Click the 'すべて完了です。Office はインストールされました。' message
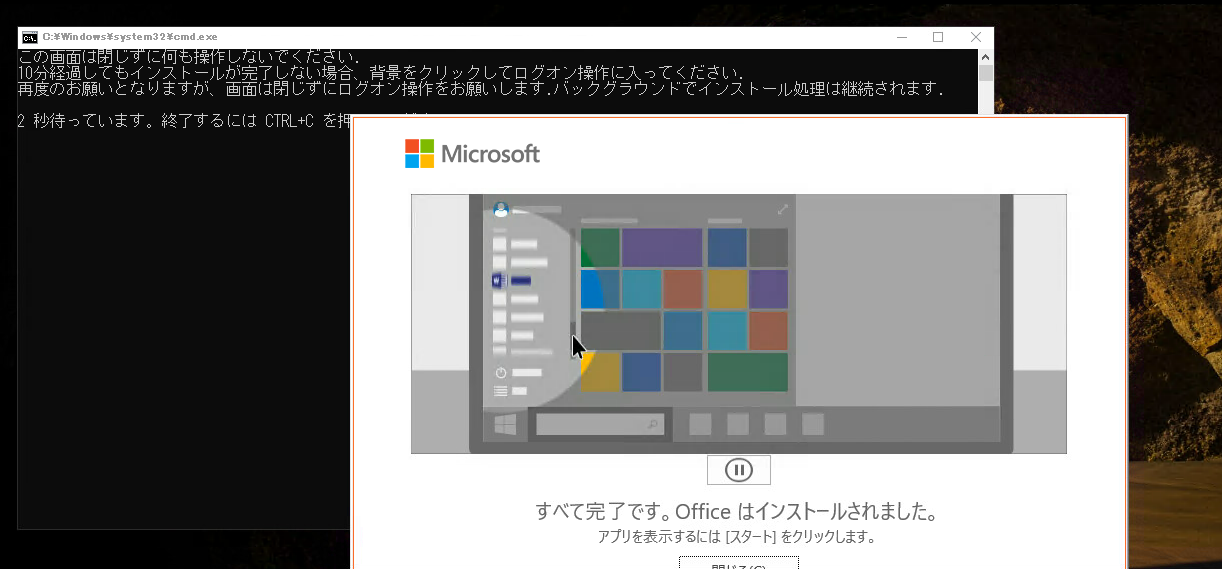 pos(738,512)
